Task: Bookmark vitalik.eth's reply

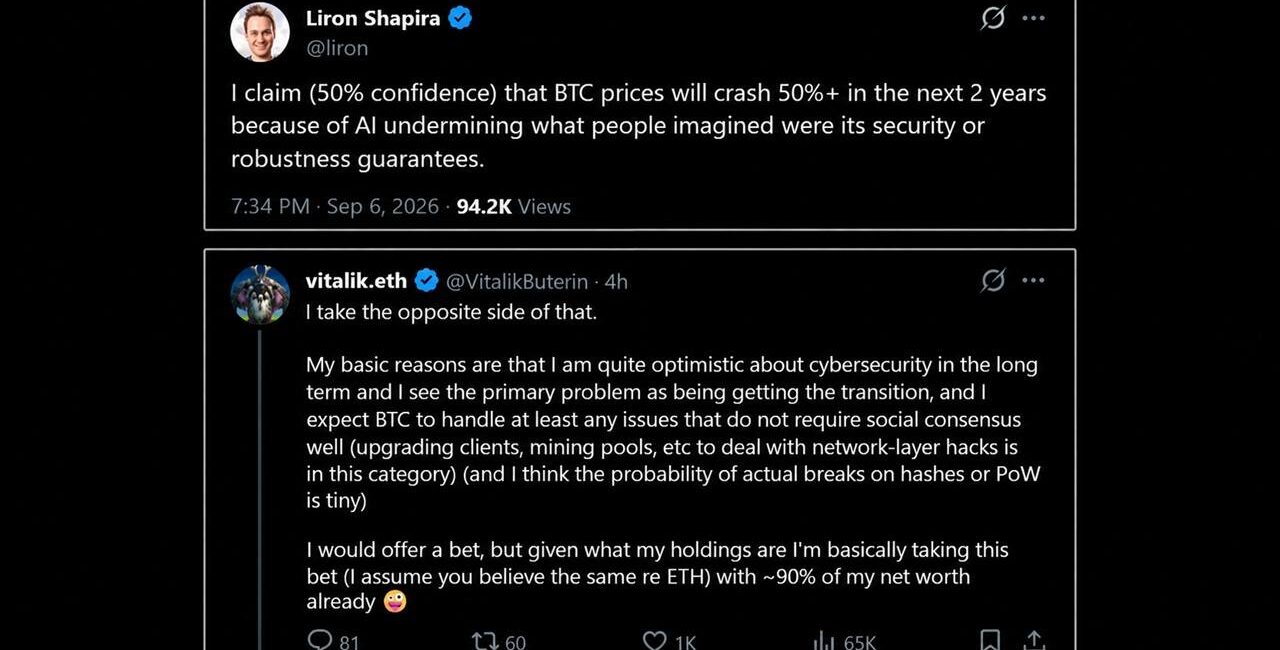Action: pyautogui.click(x=990, y=640)
